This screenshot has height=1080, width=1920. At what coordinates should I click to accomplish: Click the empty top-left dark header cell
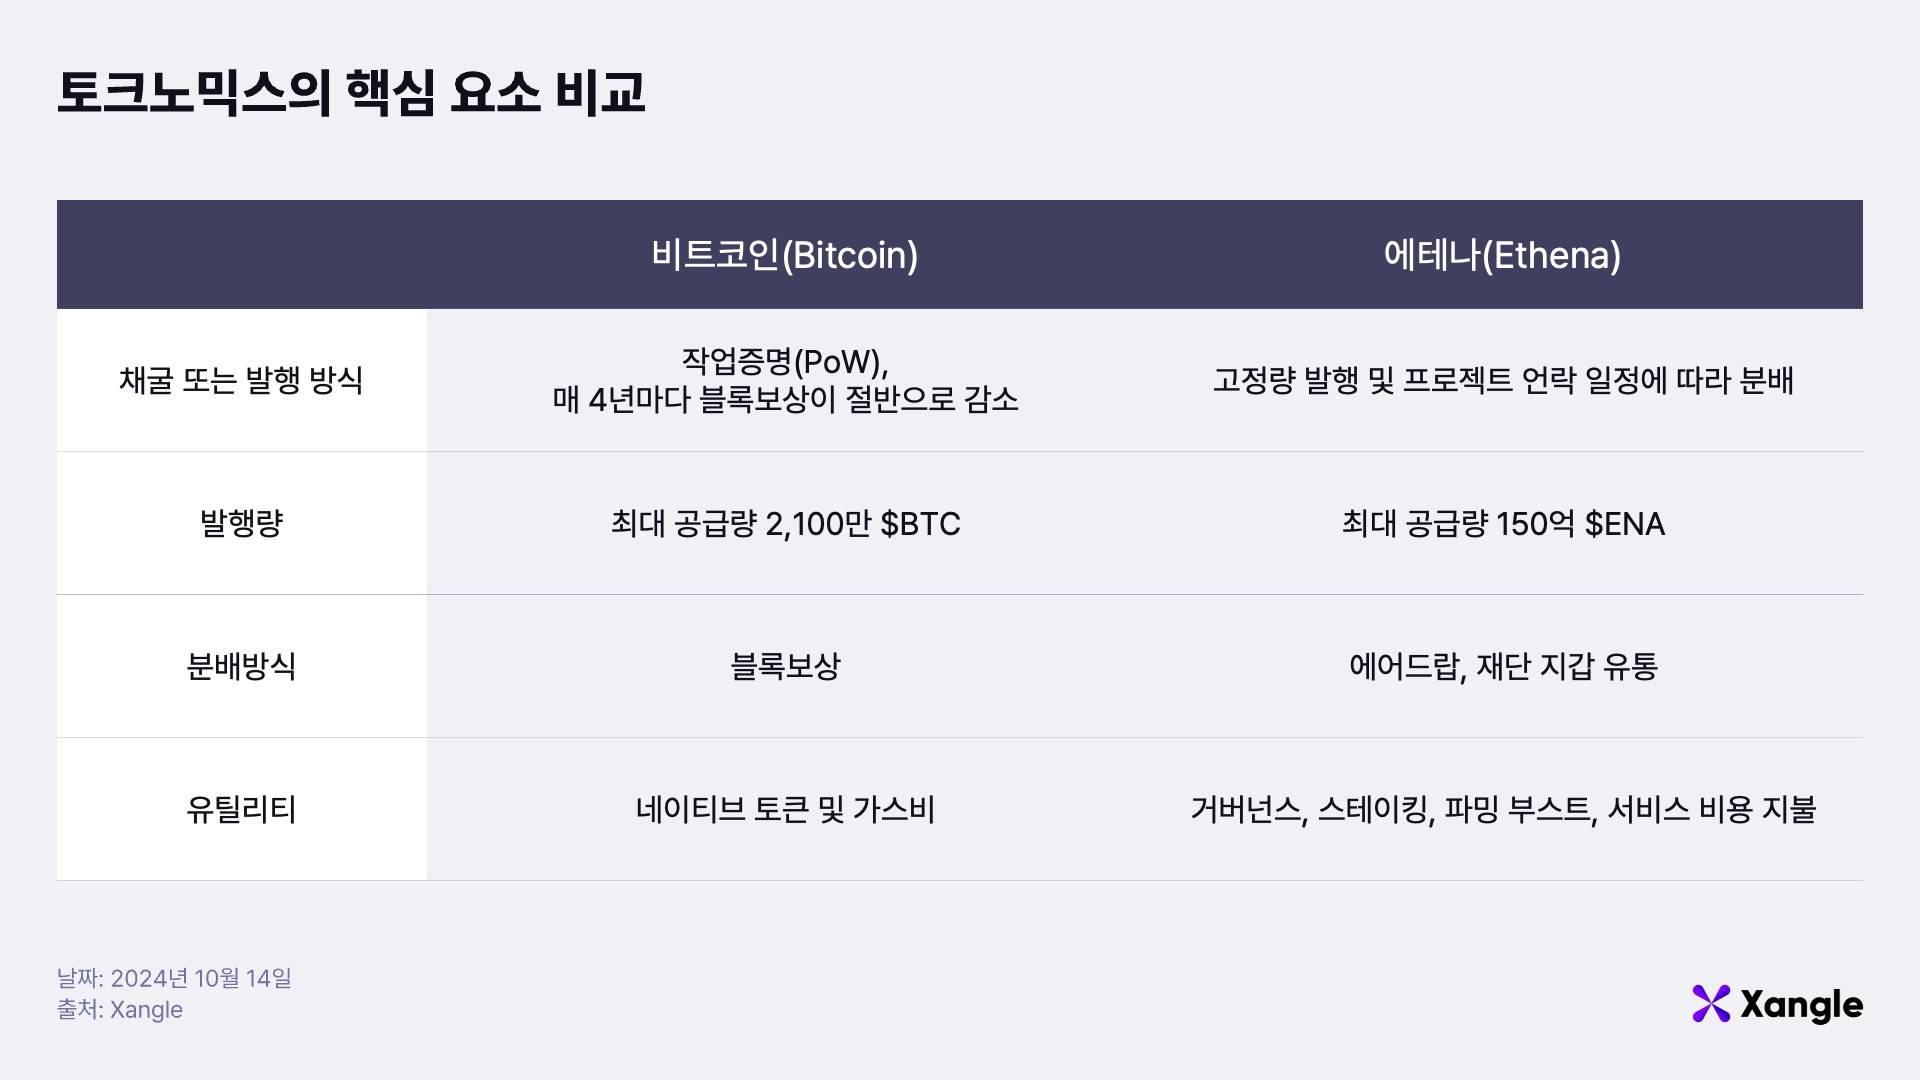(x=241, y=255)
